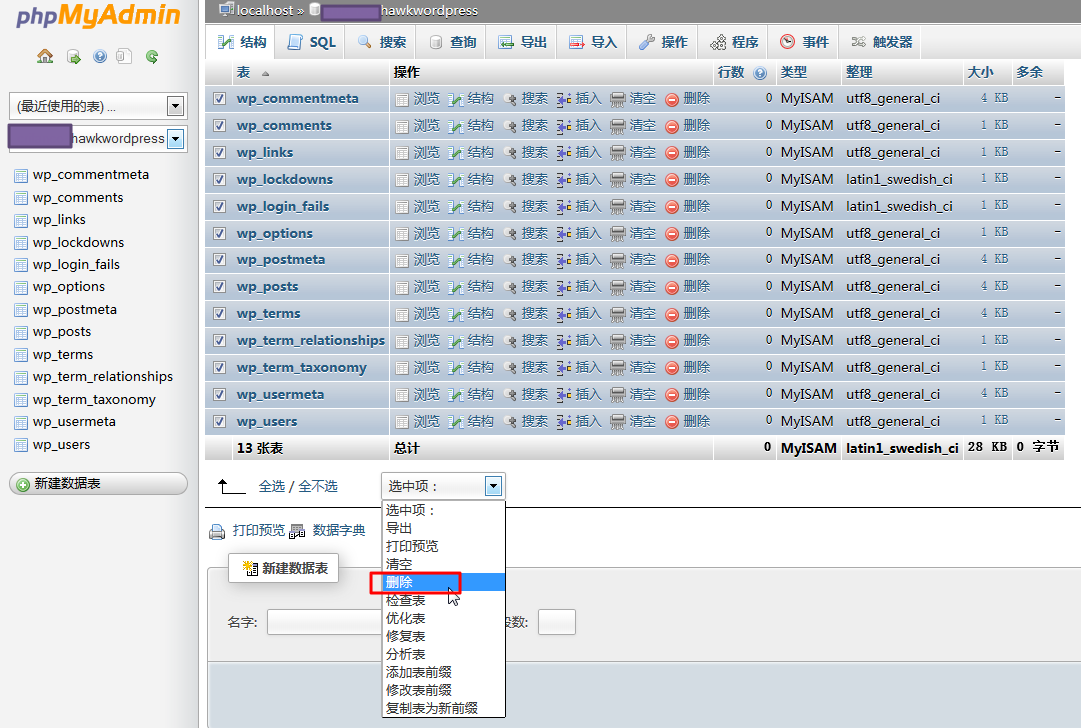Click the search icon in wp_lockdowns row
This screenshot has width=1081, height=728.
(510, 180)
